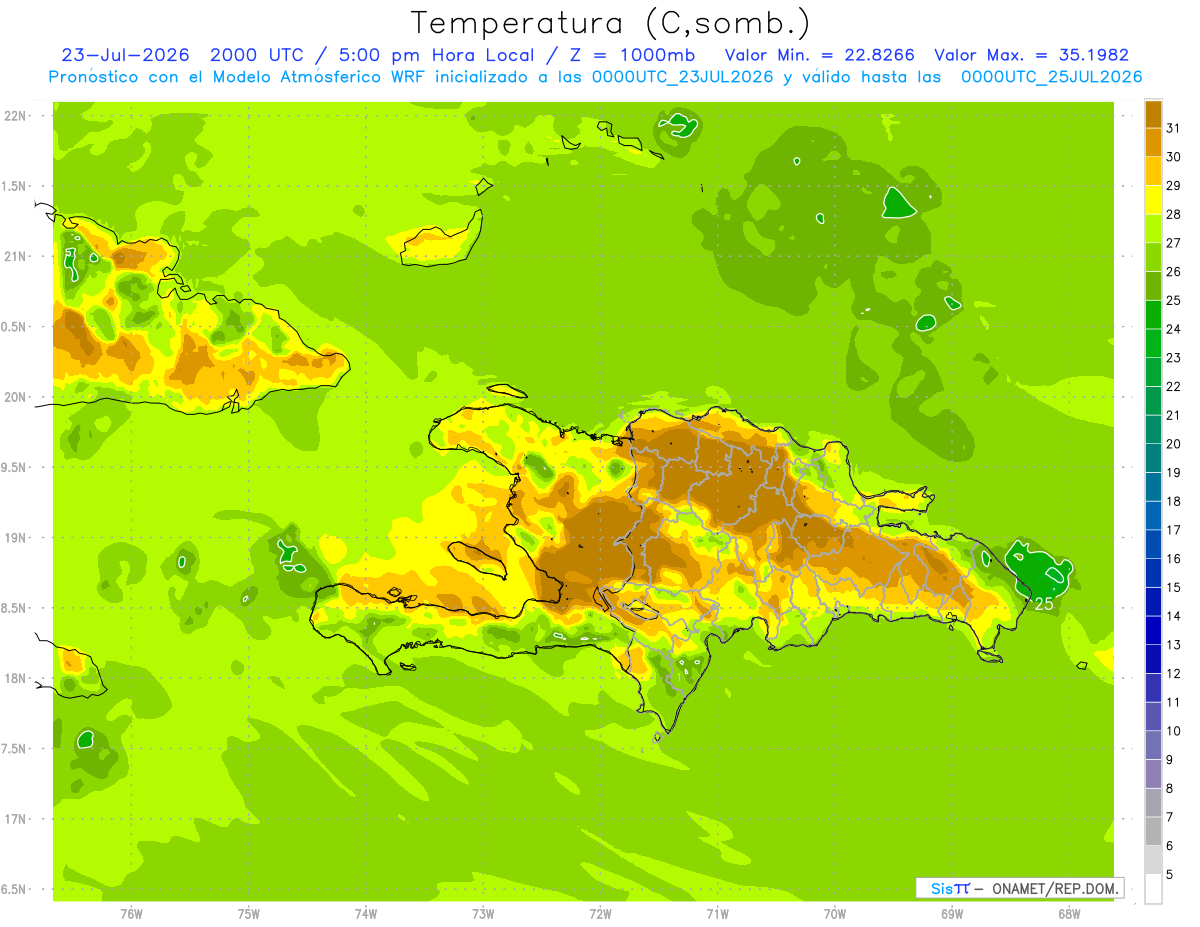
Task: Click the '28' label on the color scale
Action: [1173, 214]
